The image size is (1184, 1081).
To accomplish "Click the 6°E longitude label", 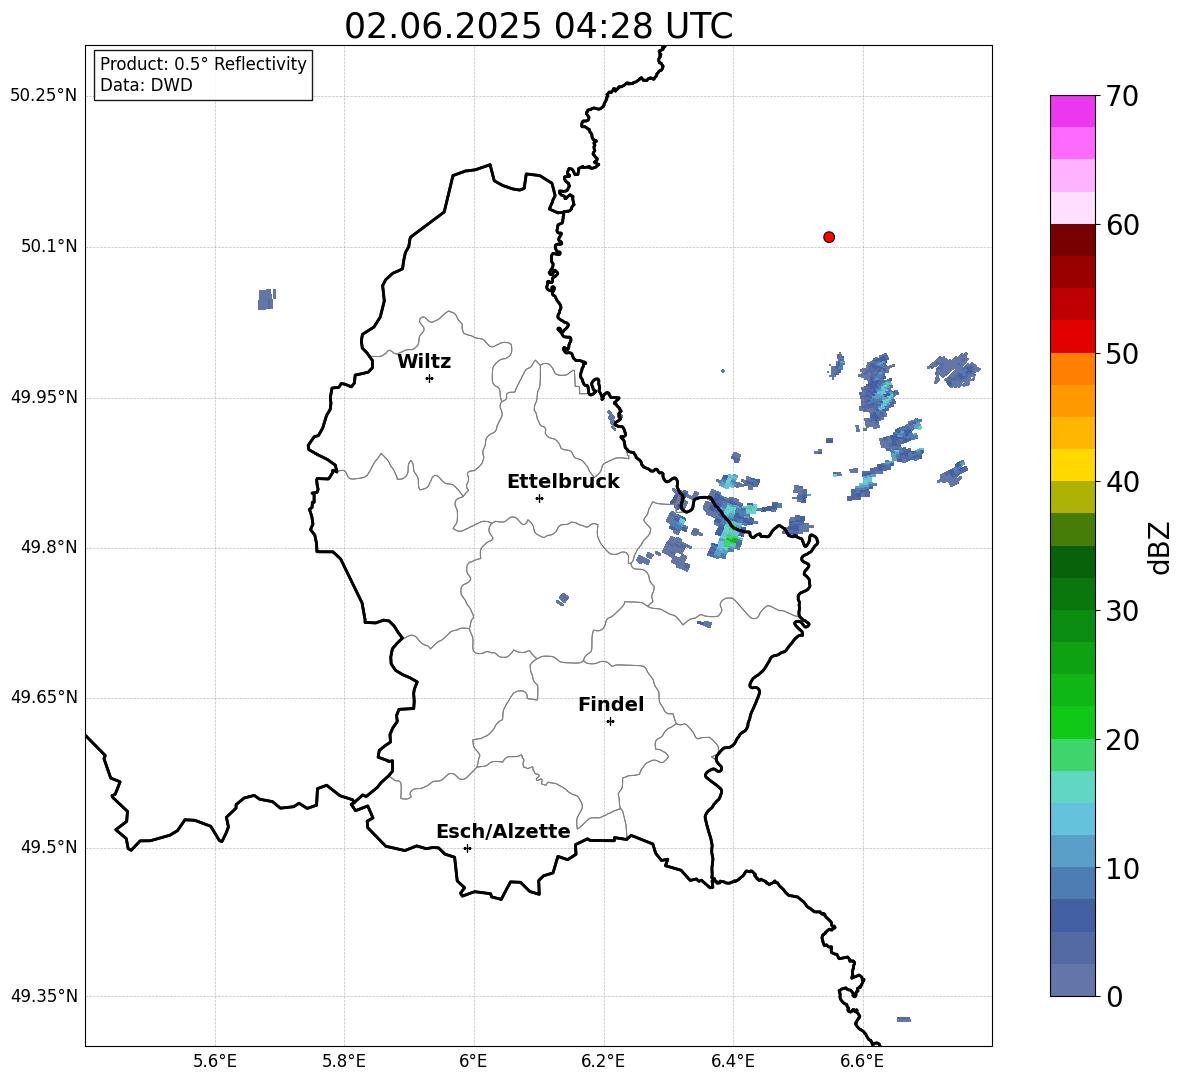I will click(x=473, y=1061).
